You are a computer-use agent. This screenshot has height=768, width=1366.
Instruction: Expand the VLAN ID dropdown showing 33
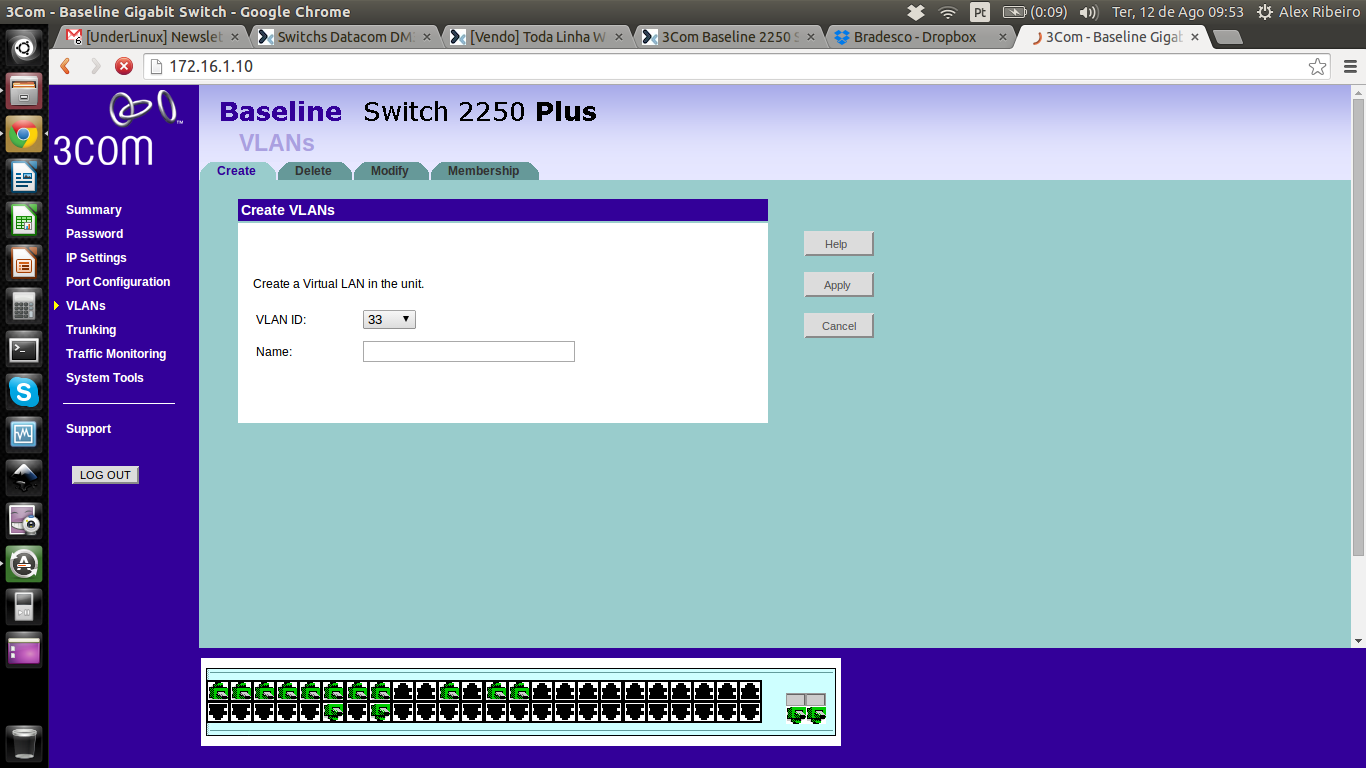point(389,320)
